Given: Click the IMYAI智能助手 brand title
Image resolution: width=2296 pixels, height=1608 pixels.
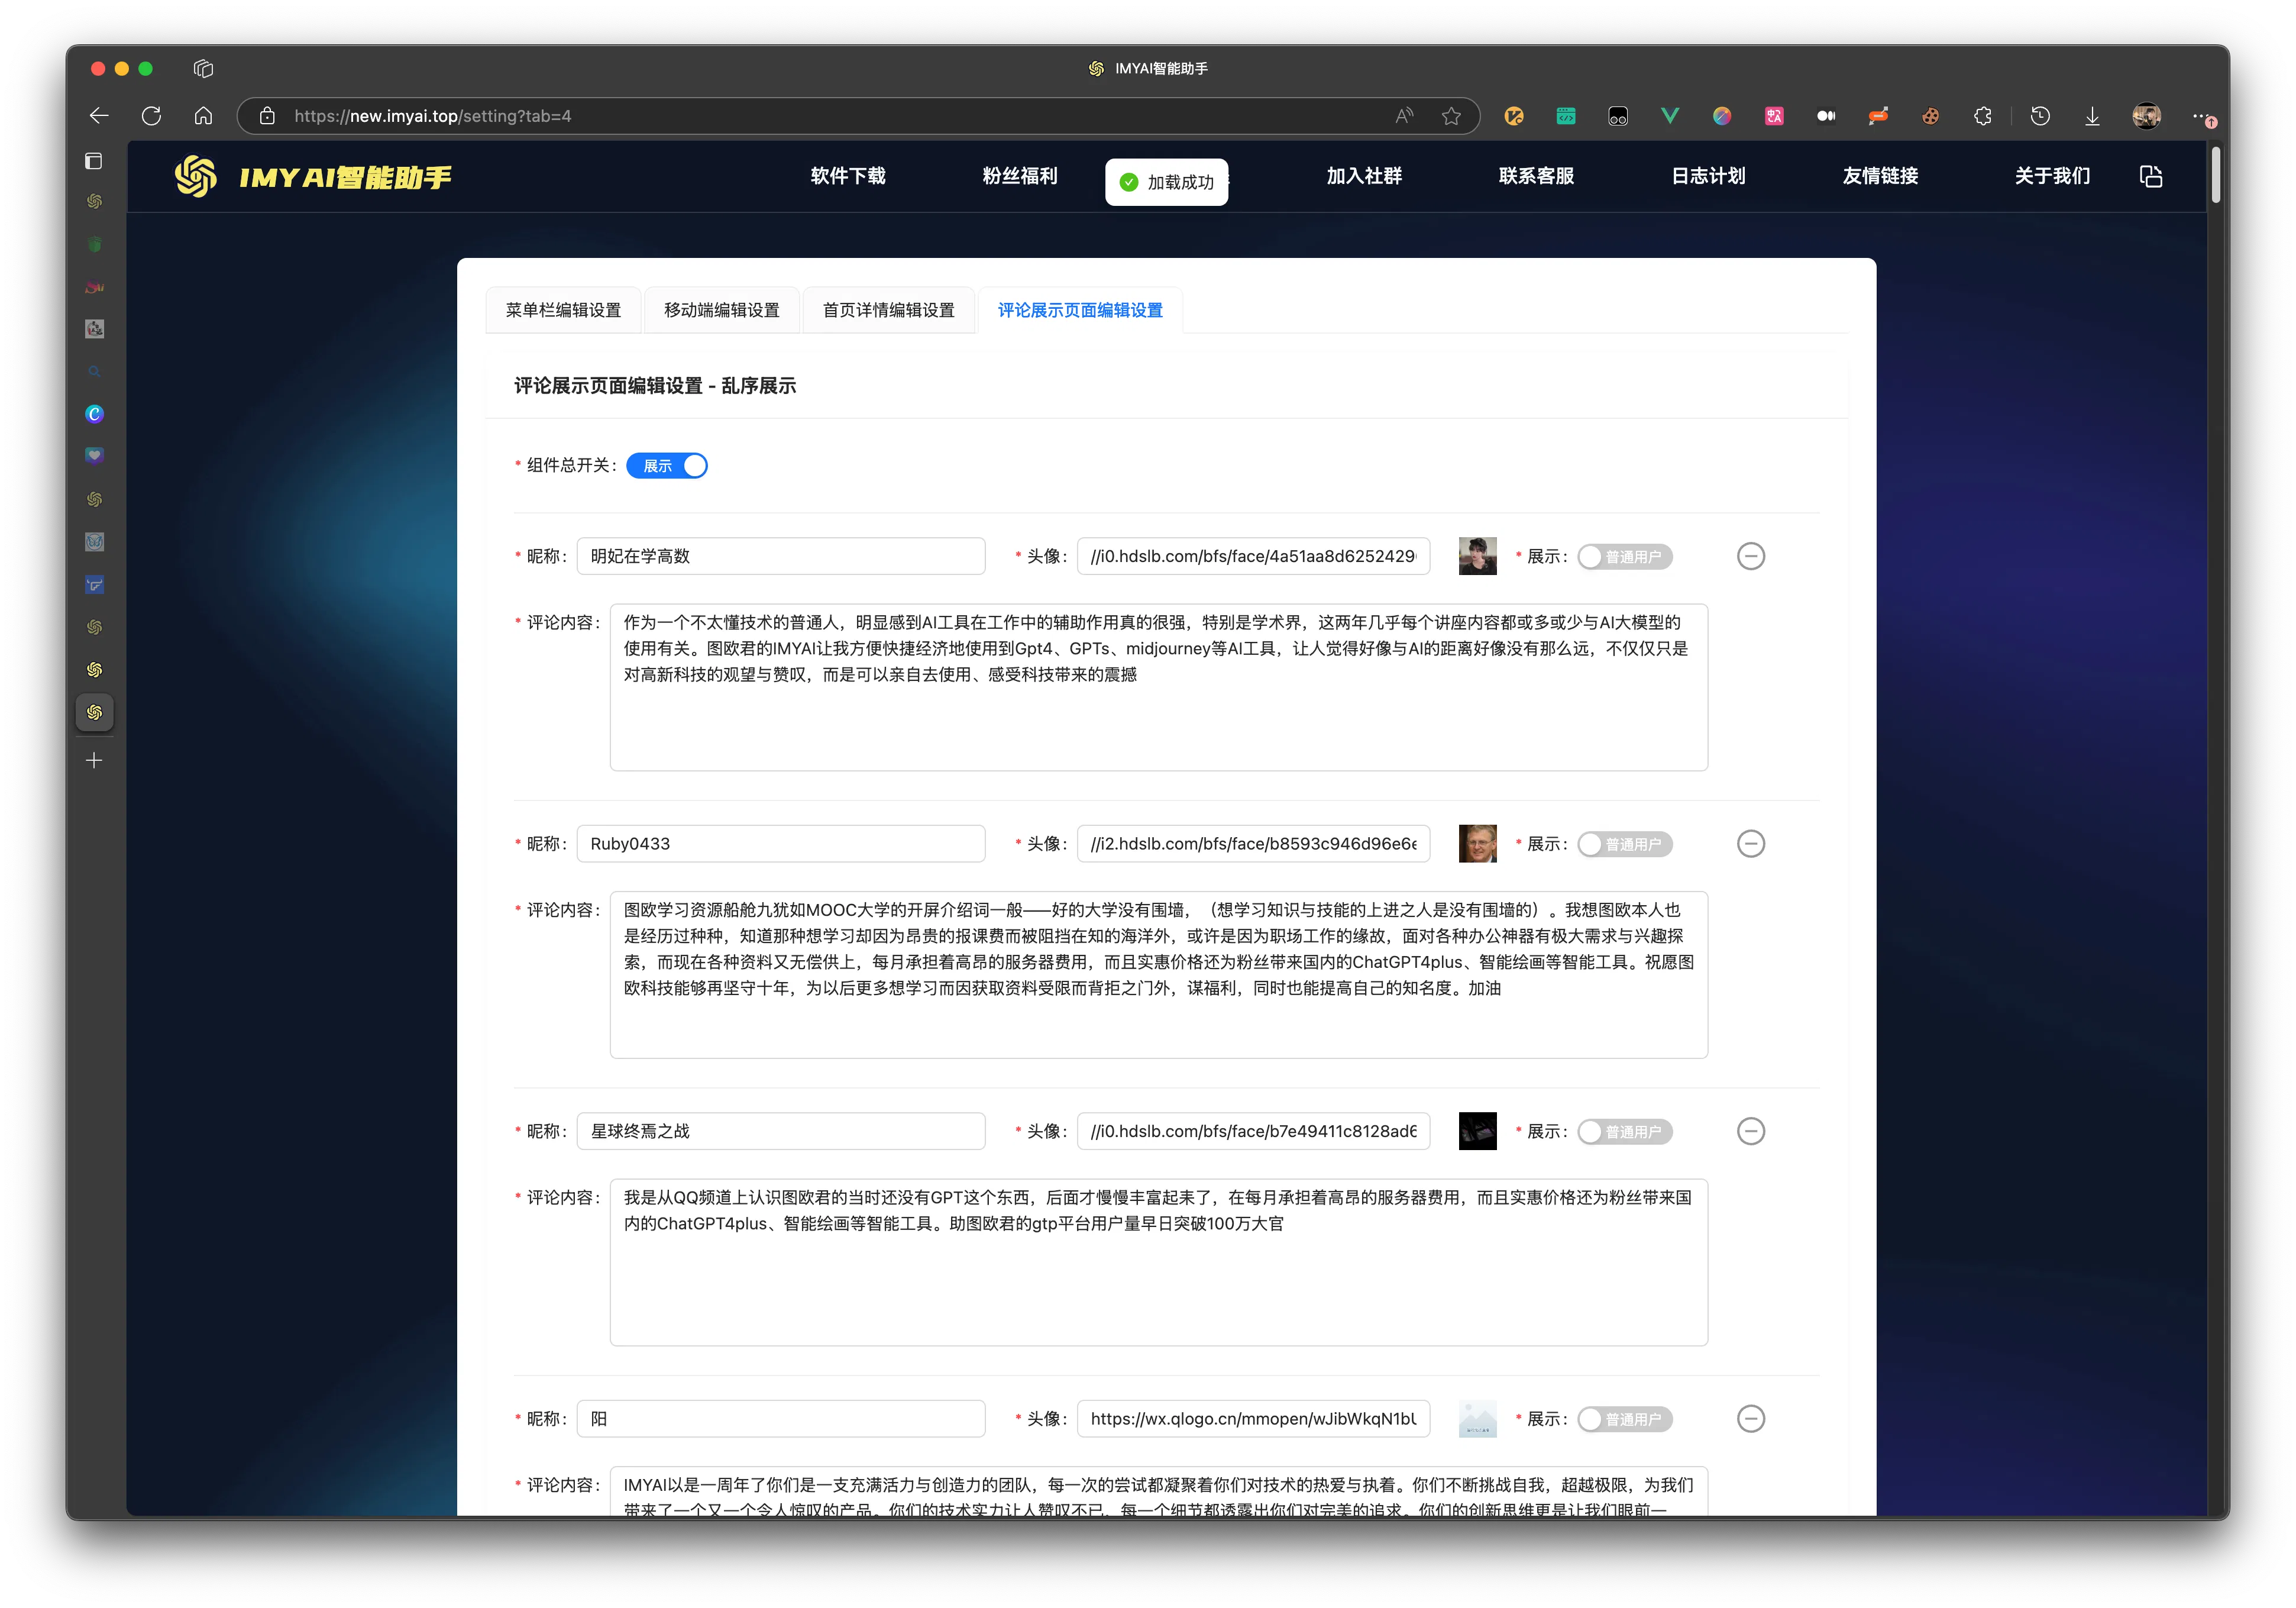Looking at the screenshot, I should [x=345, y=178].
